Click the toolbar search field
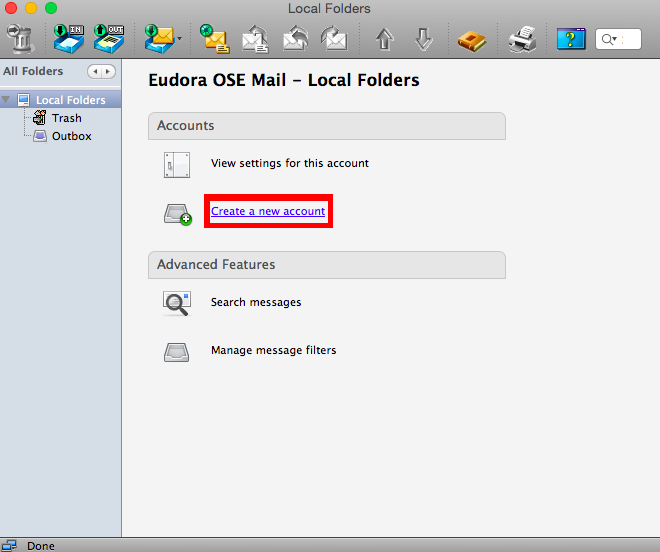This screenshot has height=552, width=660. coord(618,39)
